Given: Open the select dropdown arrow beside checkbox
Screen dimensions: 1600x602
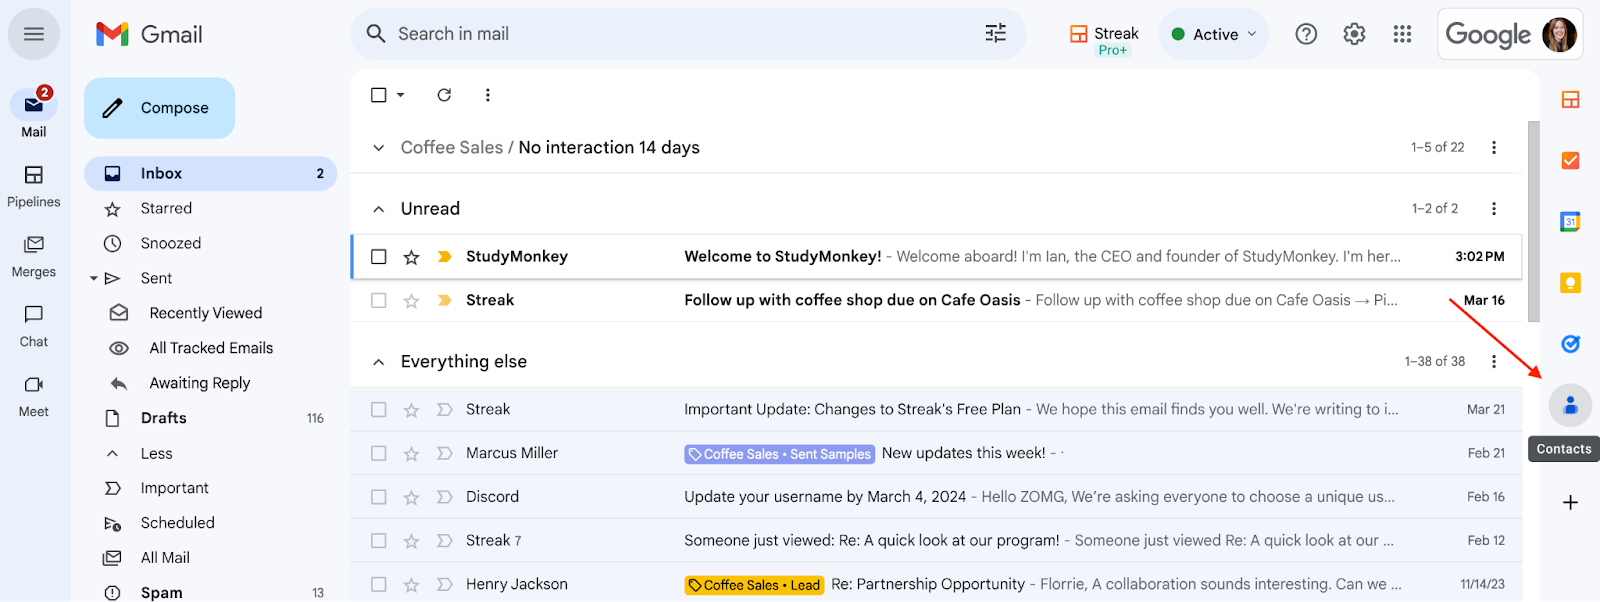Looking at the screenshot, I should click(400, 95).
